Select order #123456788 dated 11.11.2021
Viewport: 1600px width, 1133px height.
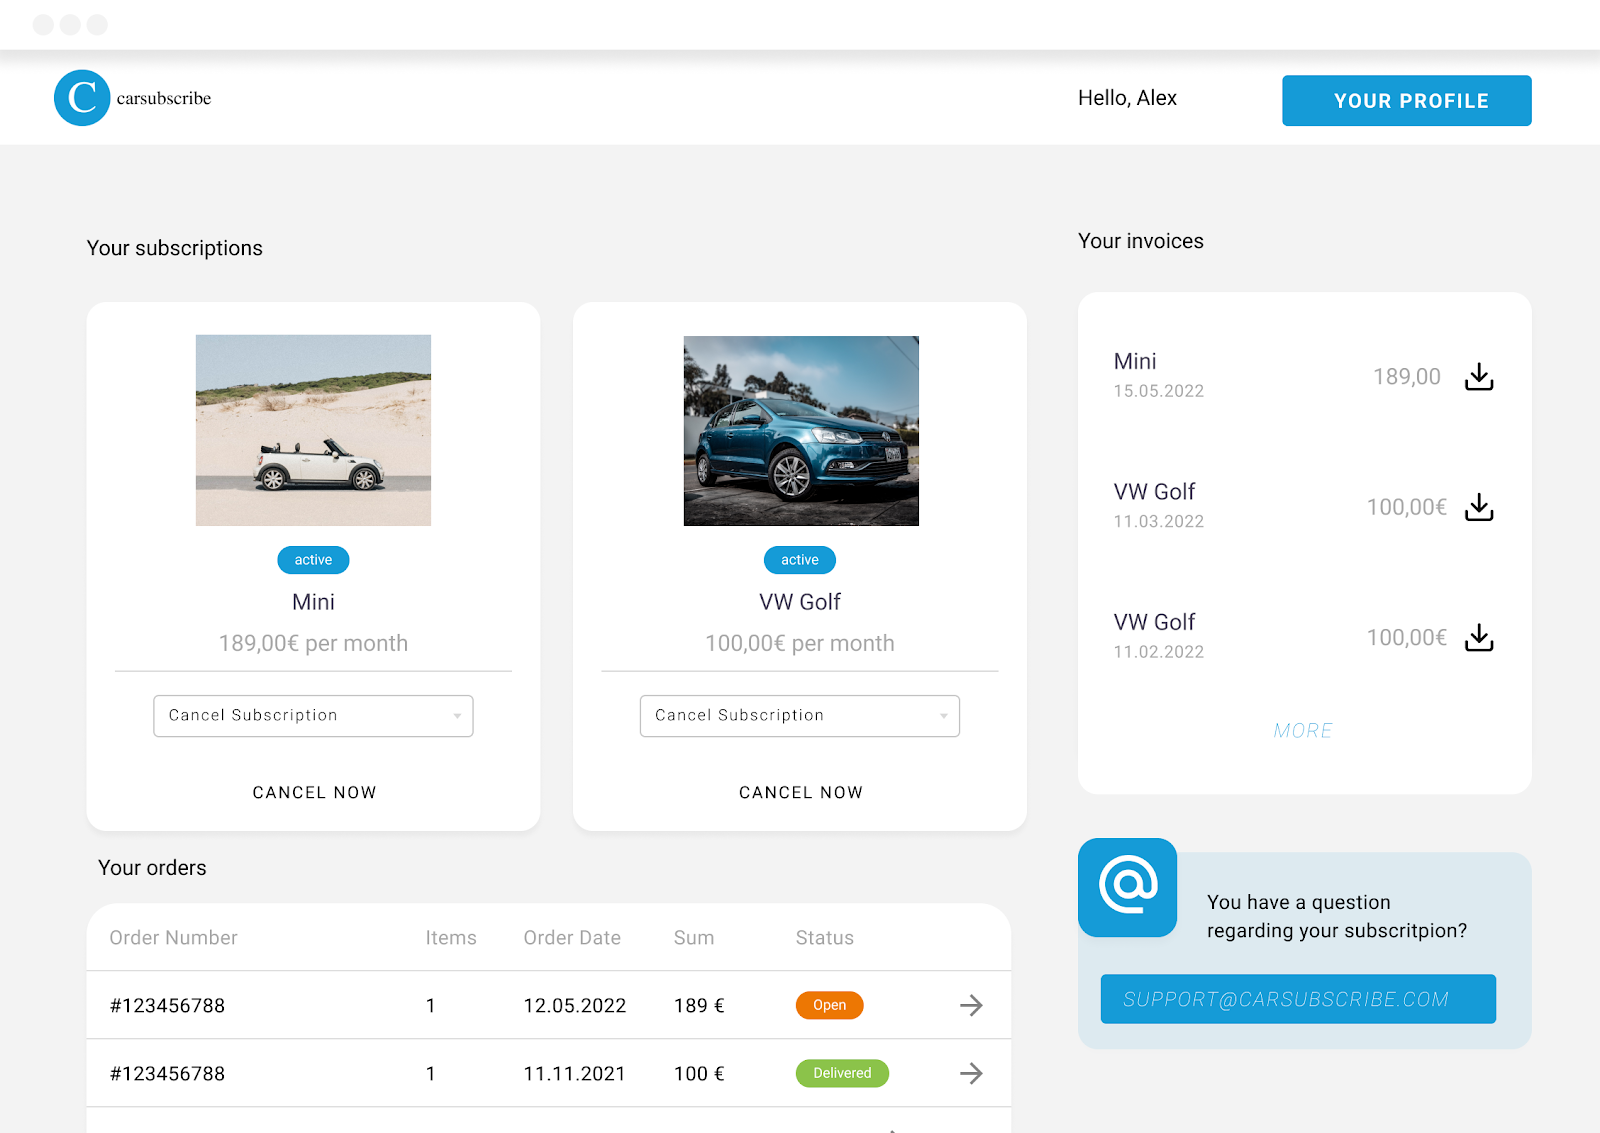549,1073
